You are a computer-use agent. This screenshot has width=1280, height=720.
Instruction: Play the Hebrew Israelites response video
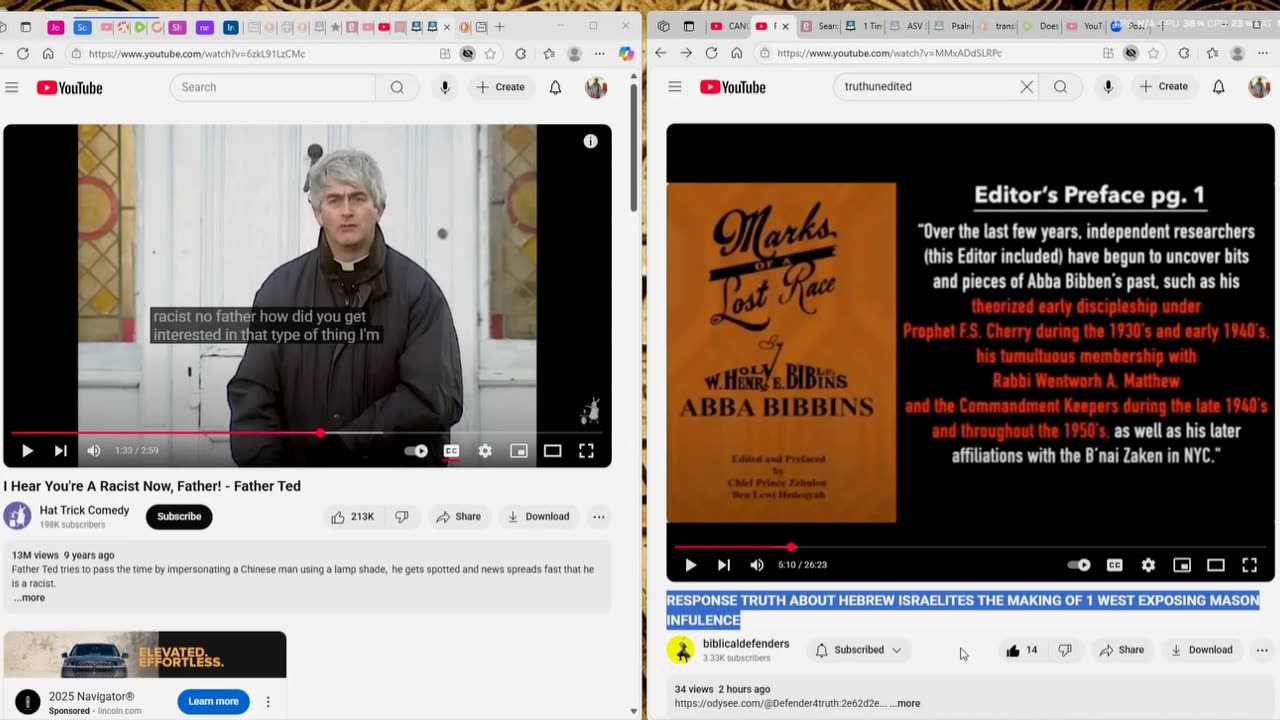click(x=690, y=565)
